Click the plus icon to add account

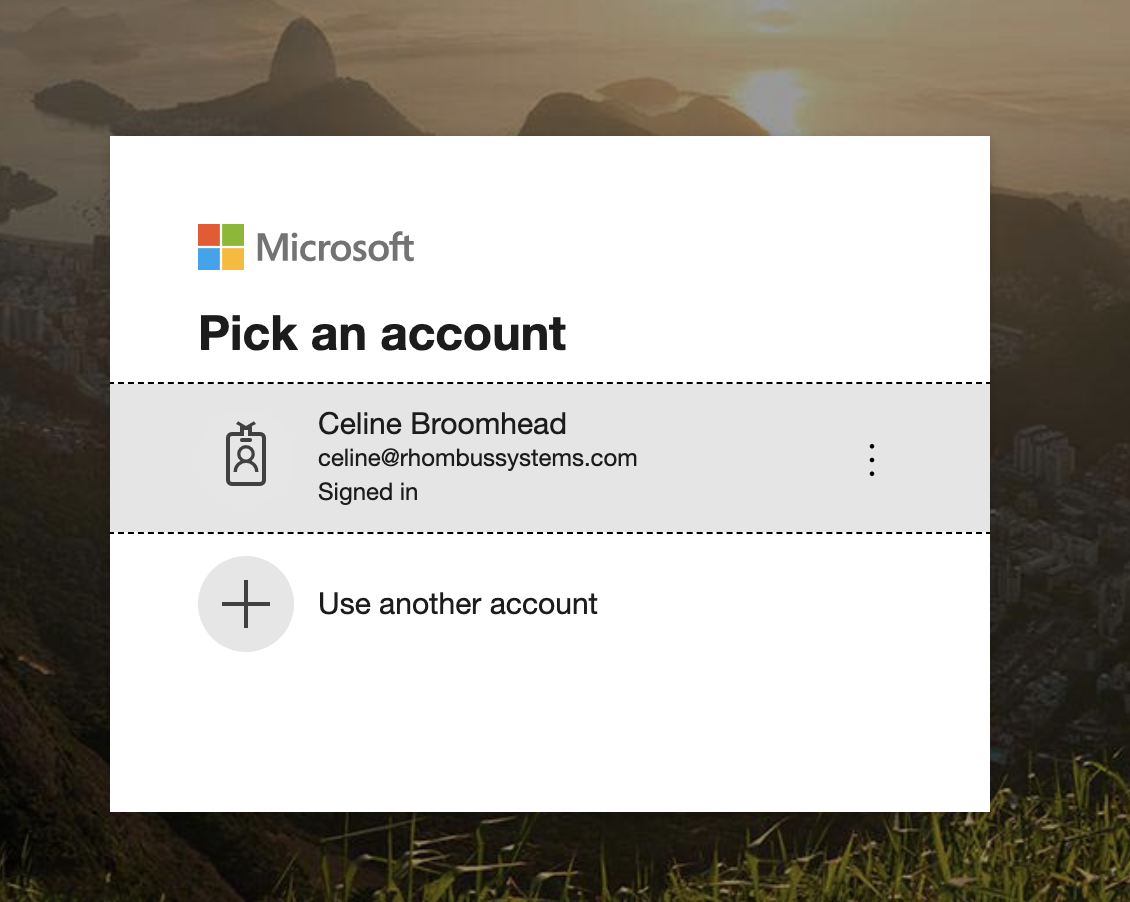[x=246, y=604]
